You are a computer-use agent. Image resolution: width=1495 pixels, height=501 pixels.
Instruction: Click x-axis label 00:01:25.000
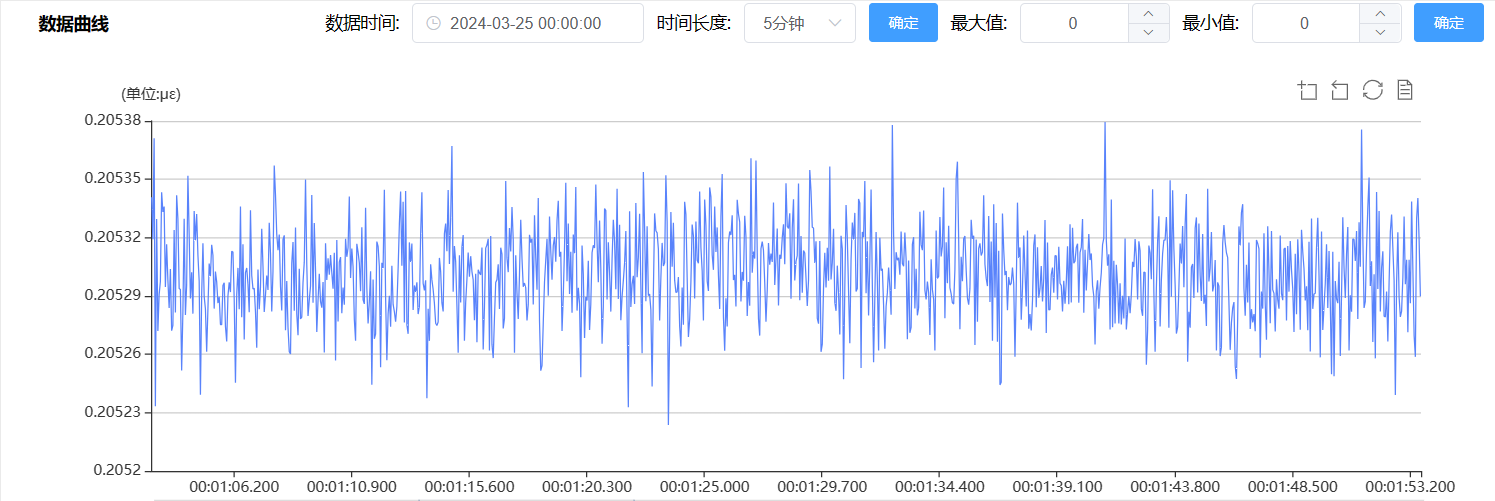(x=703, y=486)
